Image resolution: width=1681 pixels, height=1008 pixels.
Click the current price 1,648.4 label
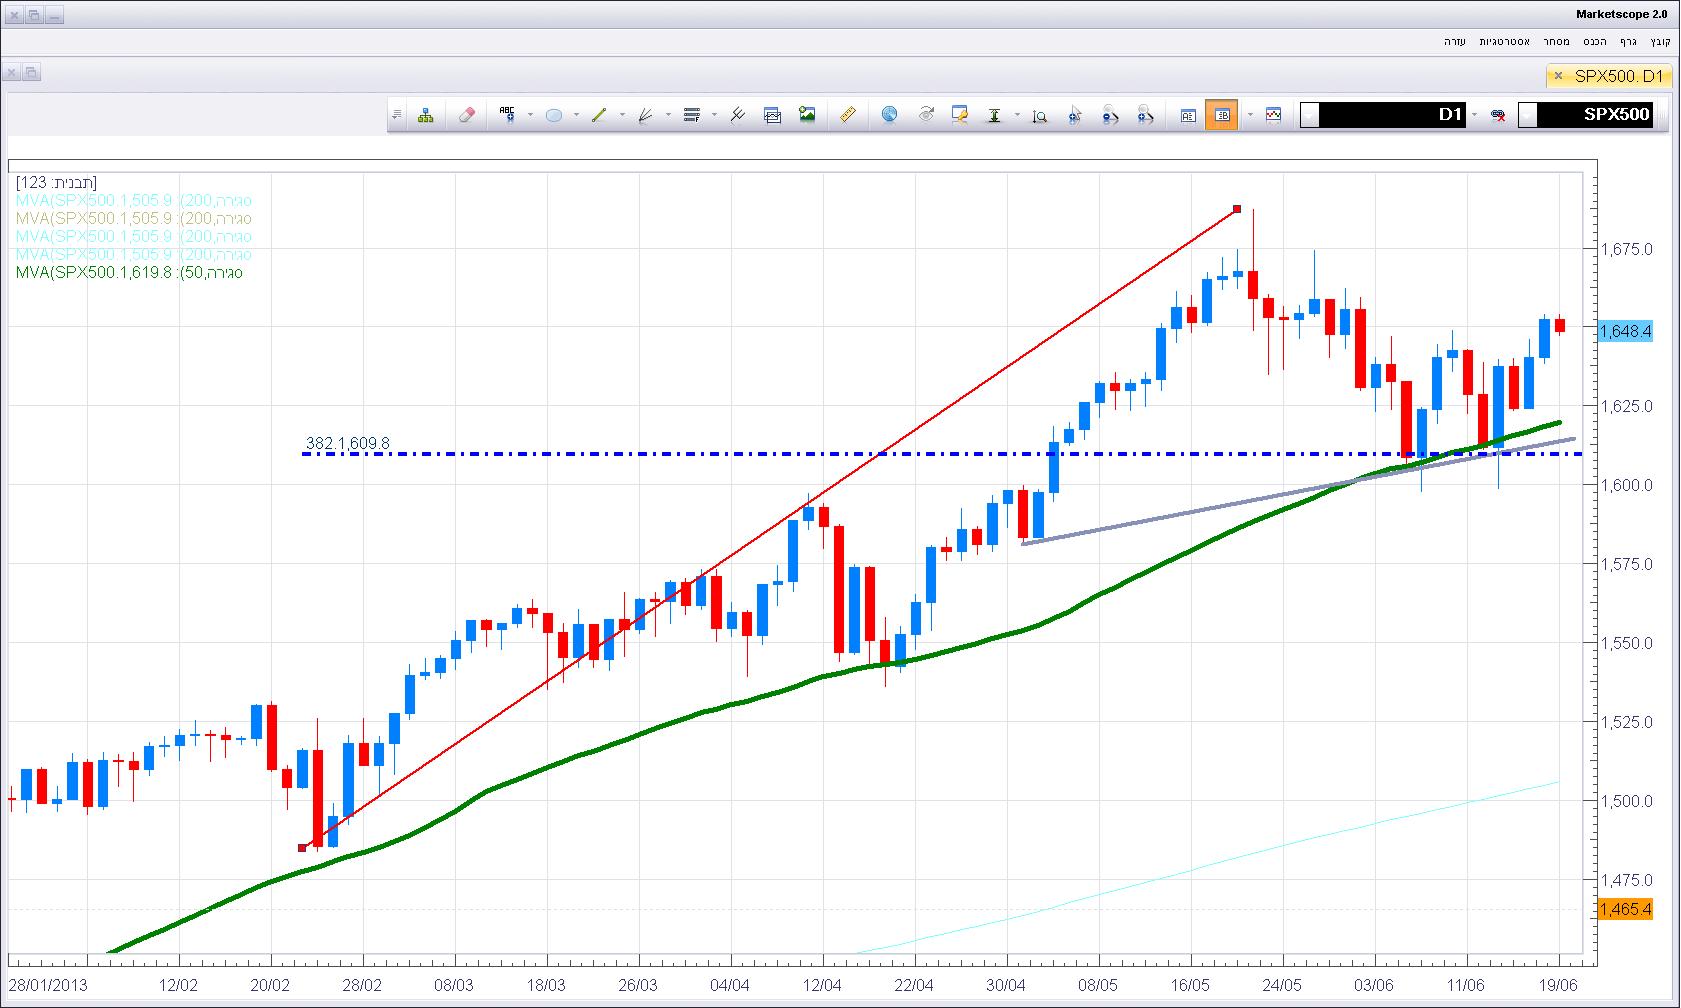1625,331
